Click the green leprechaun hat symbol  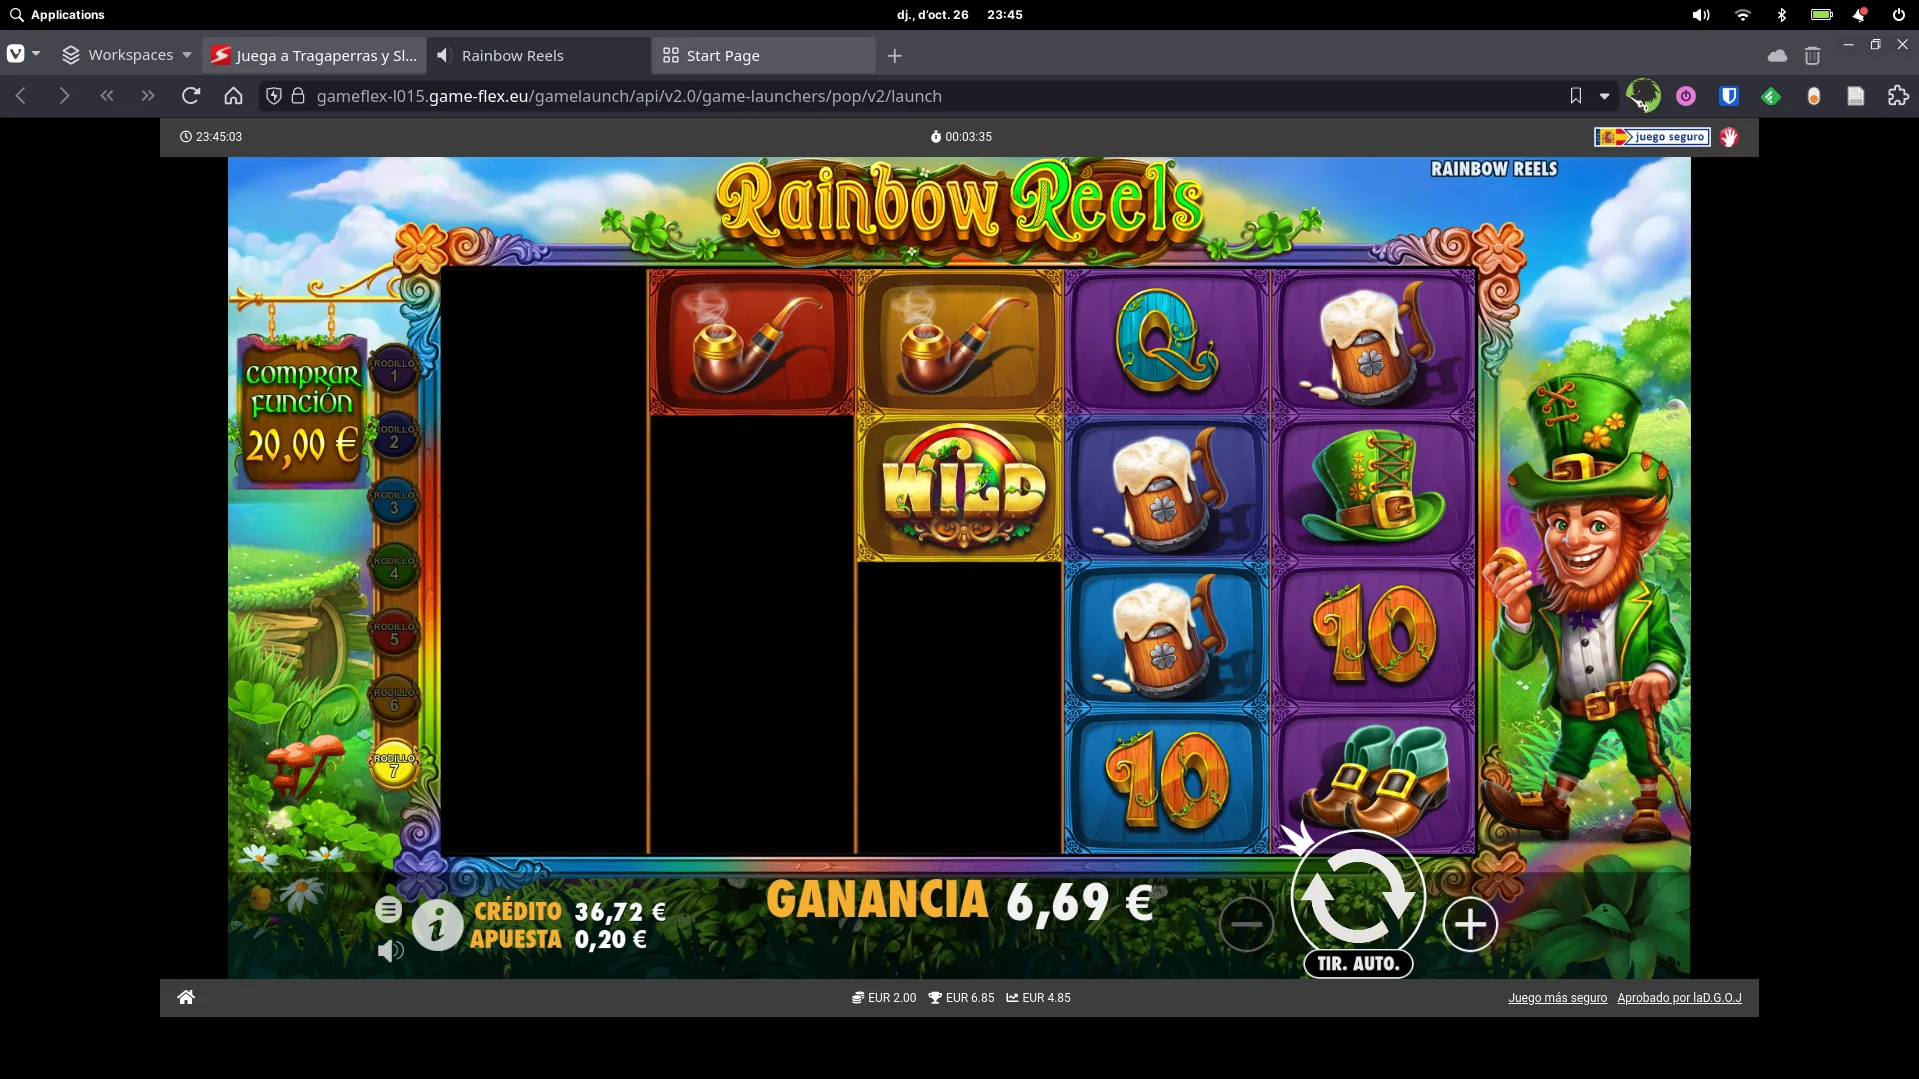pos(1374,489)
